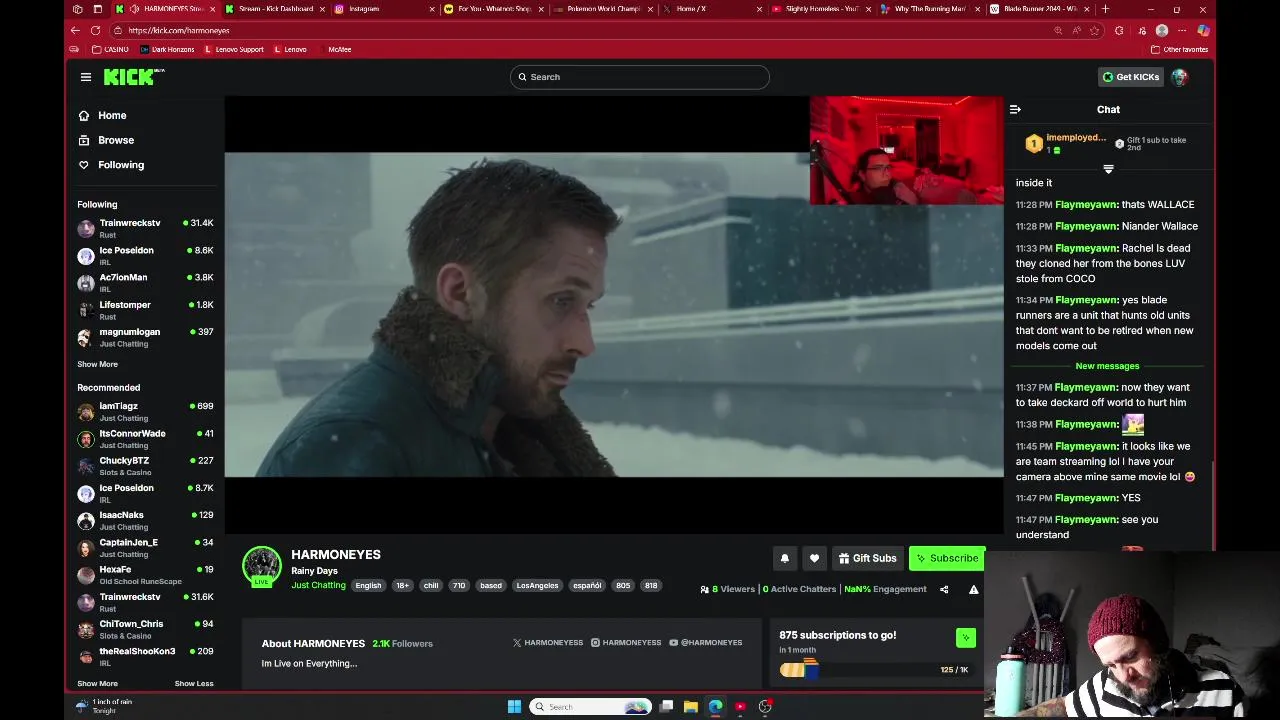Click the share icon beside Engagement
This screenshot has width=1280, height=720.
[x=944, y=589]
